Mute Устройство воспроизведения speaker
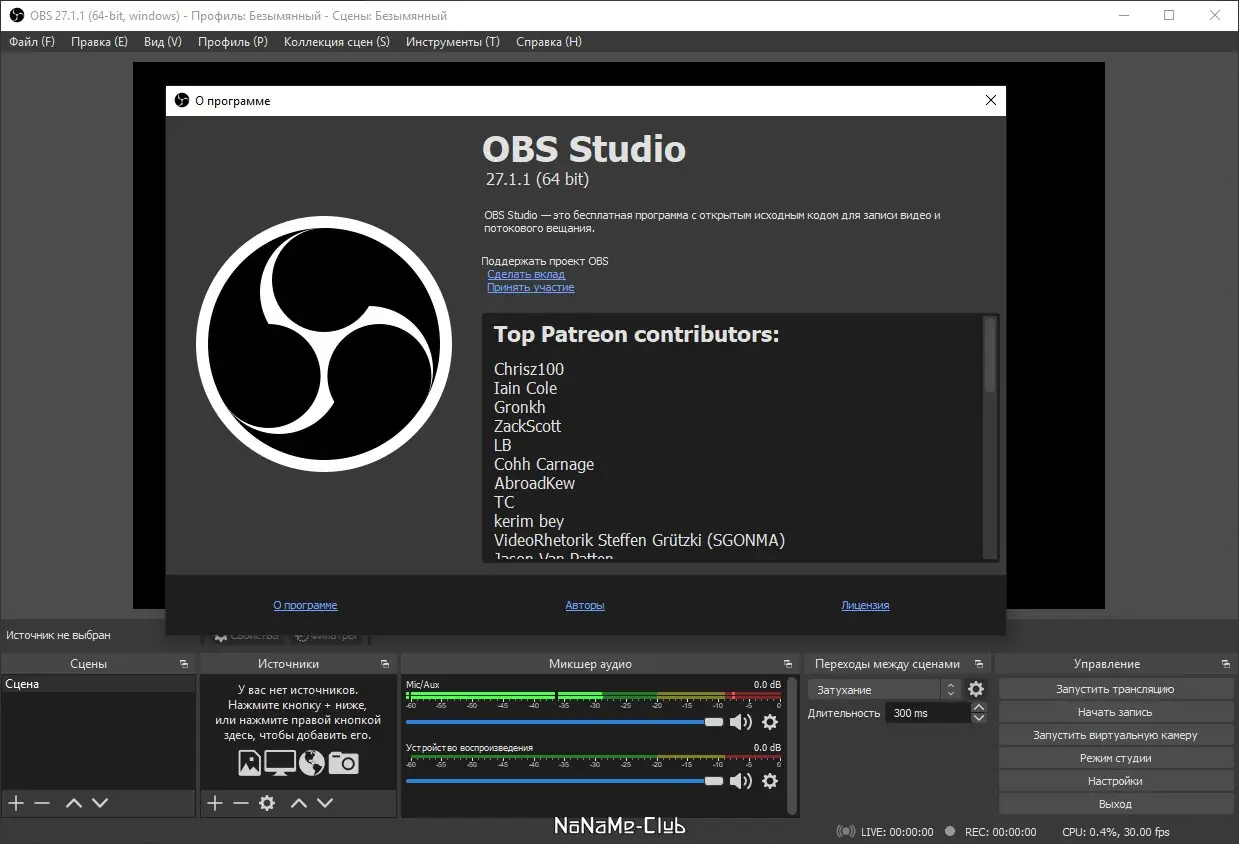The width and height of the screenshot is (1239, 844). (x=740, y=781)
